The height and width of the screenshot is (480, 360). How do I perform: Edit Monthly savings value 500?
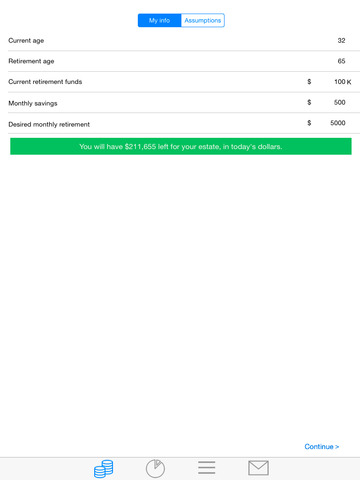[x=340, y=102]
